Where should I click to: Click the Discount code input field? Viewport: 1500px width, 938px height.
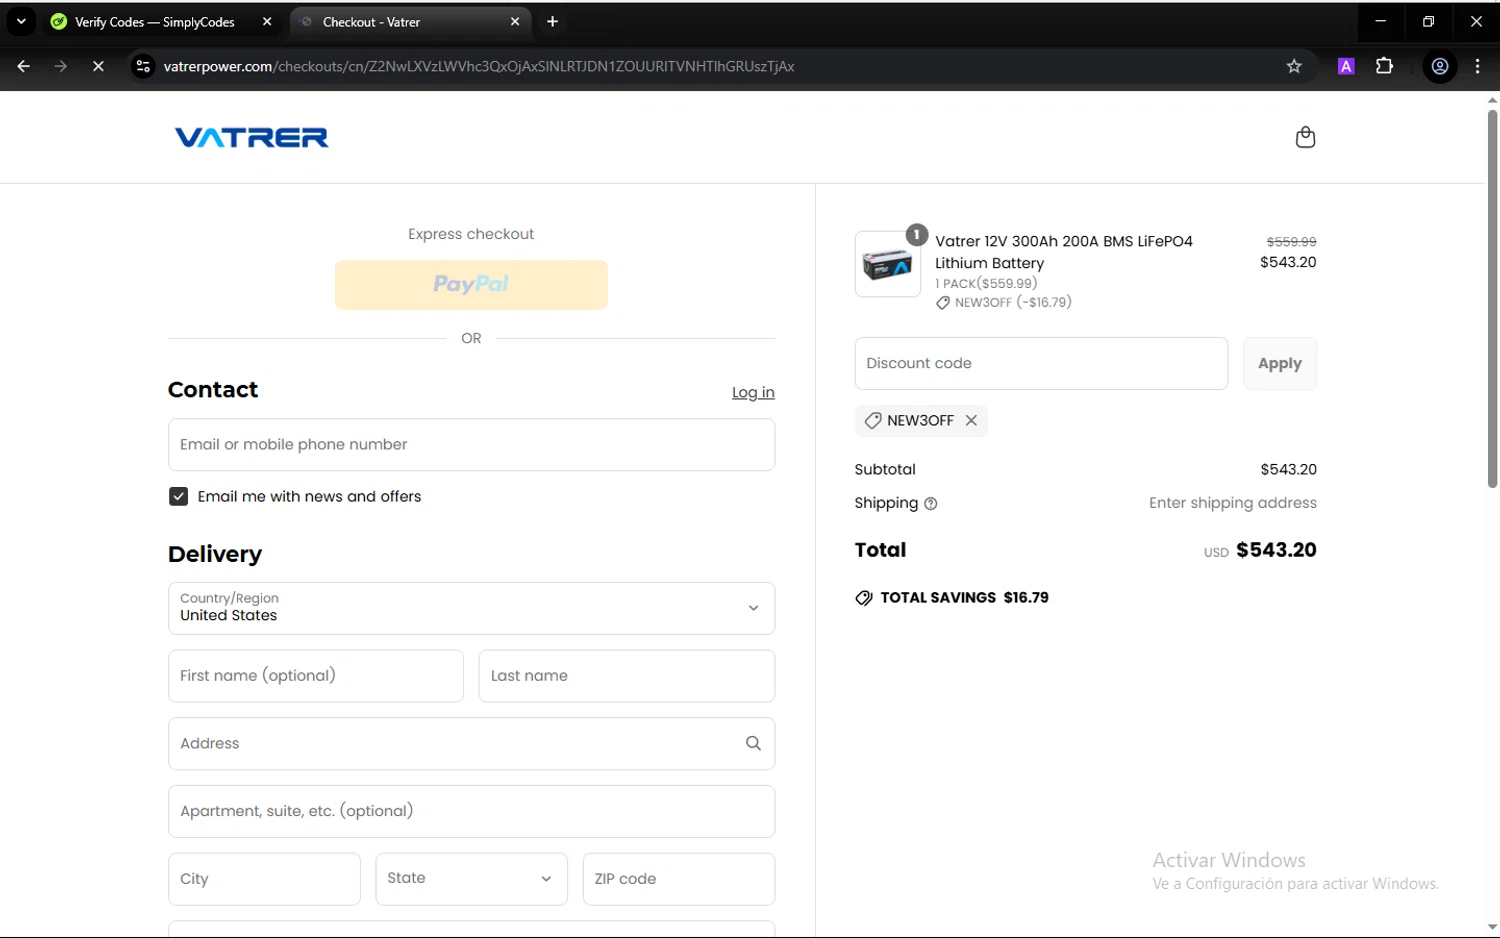pyautogui.click(x=1041, y=364)
